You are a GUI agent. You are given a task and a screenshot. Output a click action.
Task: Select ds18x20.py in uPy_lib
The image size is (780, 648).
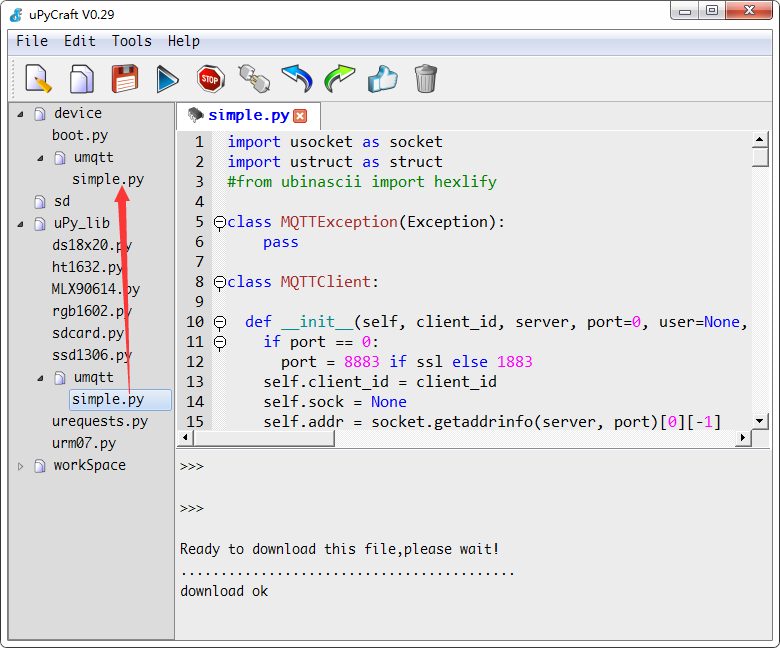point(92,245)
